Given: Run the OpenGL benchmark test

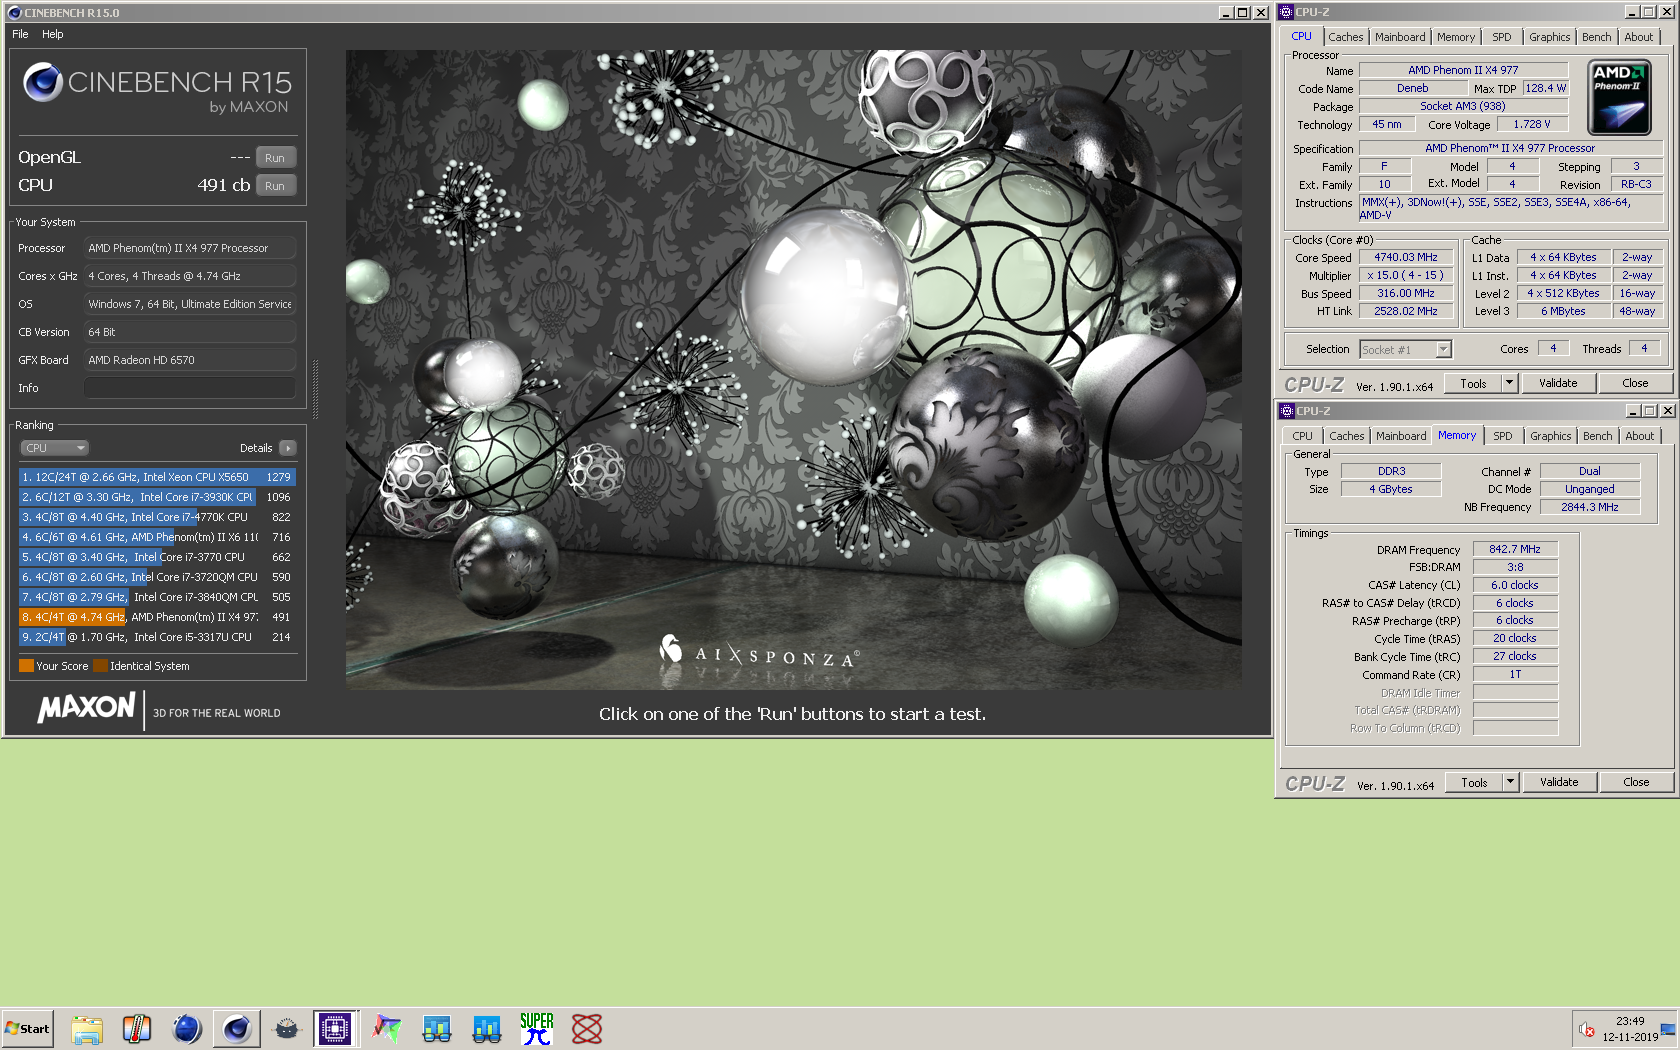Looking at the screenshot, I should [275, 158].
